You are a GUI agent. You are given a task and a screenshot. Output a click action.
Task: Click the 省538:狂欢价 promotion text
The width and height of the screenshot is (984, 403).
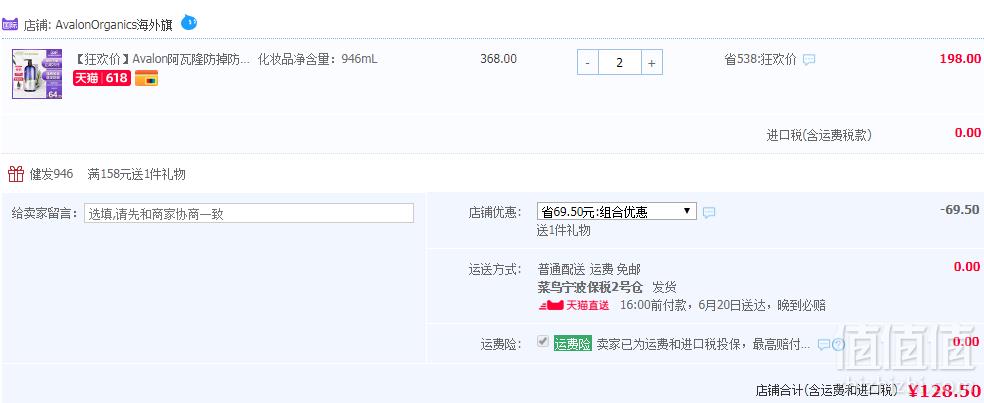tap(760, 60)
